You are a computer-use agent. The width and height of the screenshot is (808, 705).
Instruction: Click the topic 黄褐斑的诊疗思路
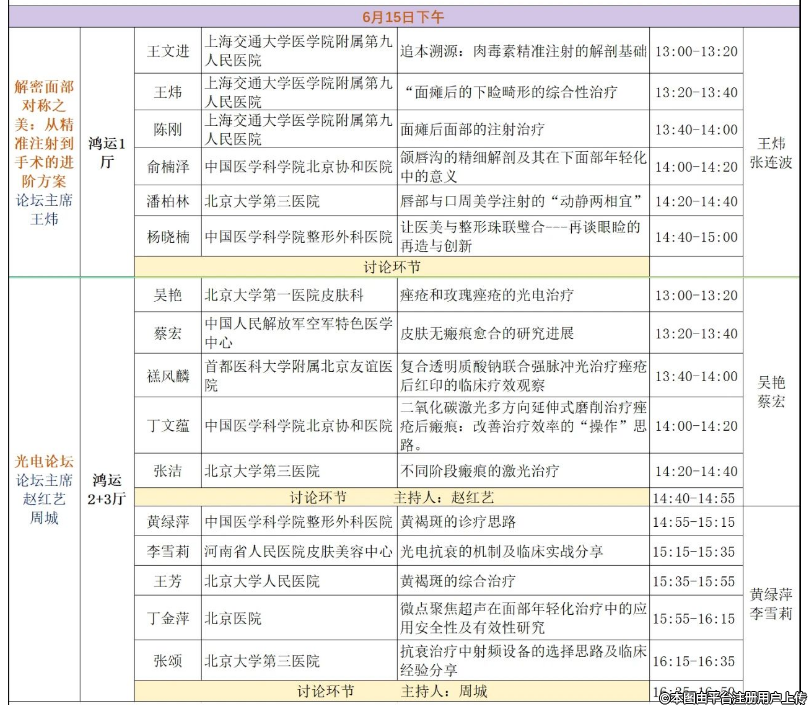[x=458, y=522]
